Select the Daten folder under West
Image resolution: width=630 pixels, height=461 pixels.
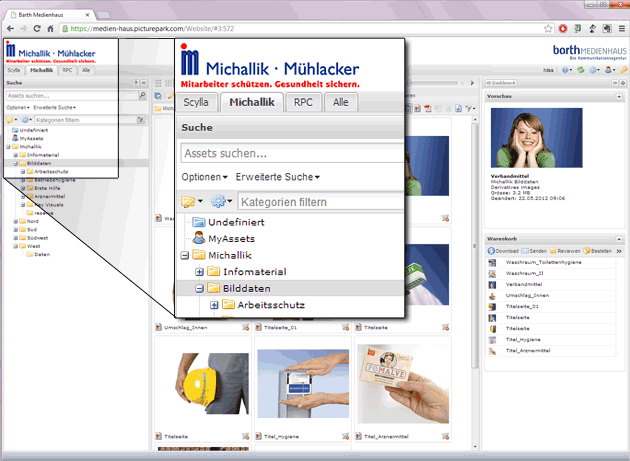(38, 254)
